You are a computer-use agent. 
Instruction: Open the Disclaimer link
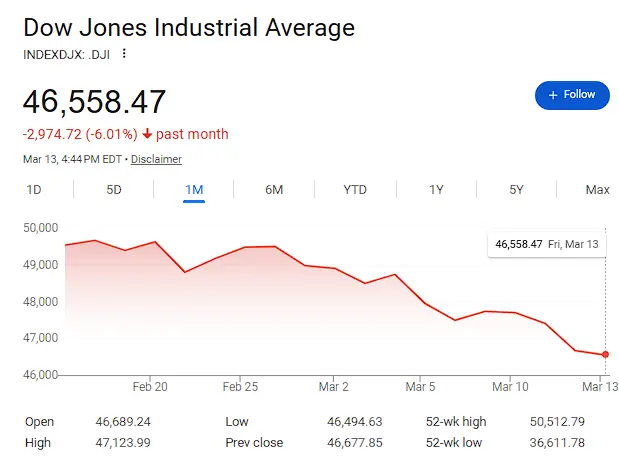tap(156, 159)
